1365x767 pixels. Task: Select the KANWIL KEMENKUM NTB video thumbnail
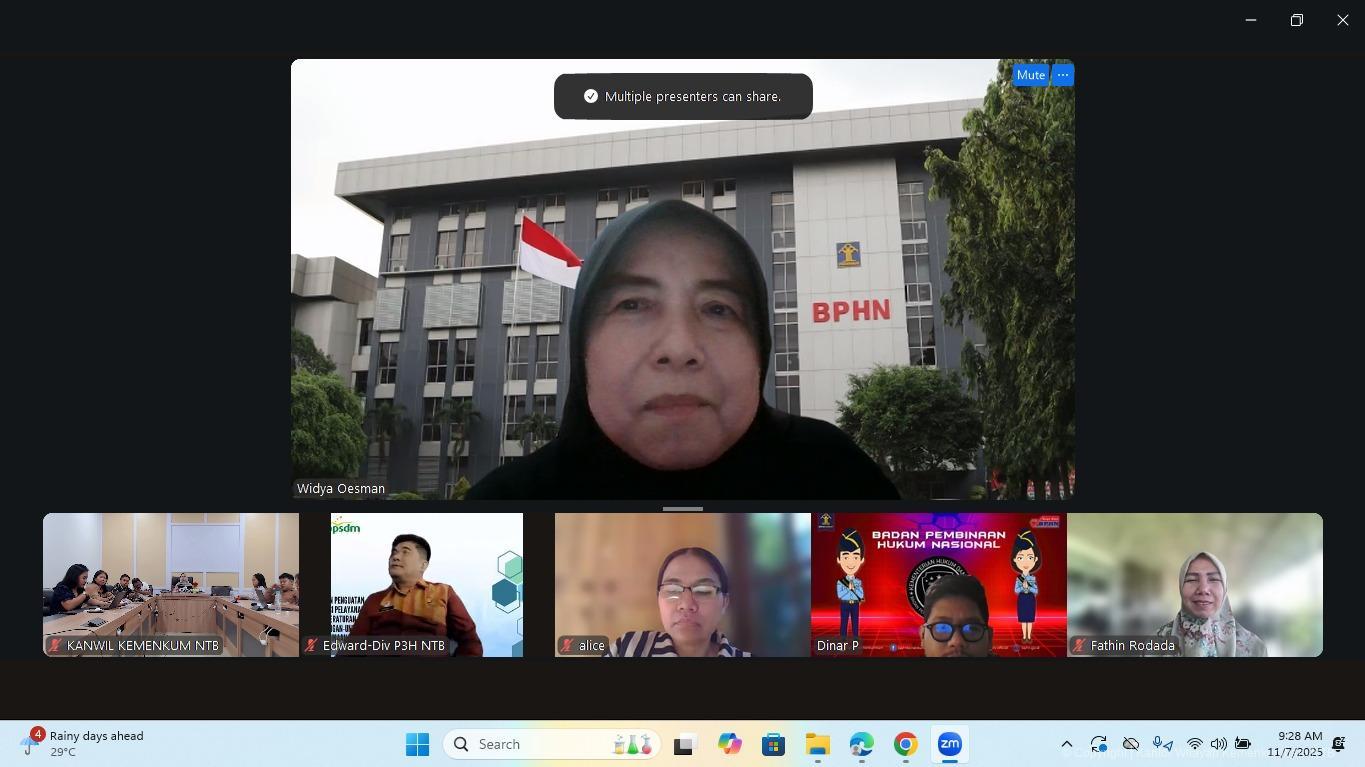tap(171, 584)
